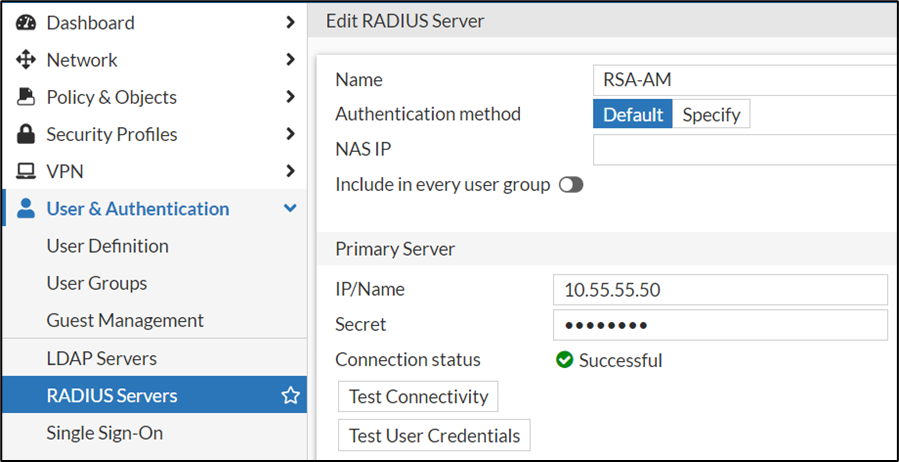Expand the Network section arrow

[x=290, y=60]
